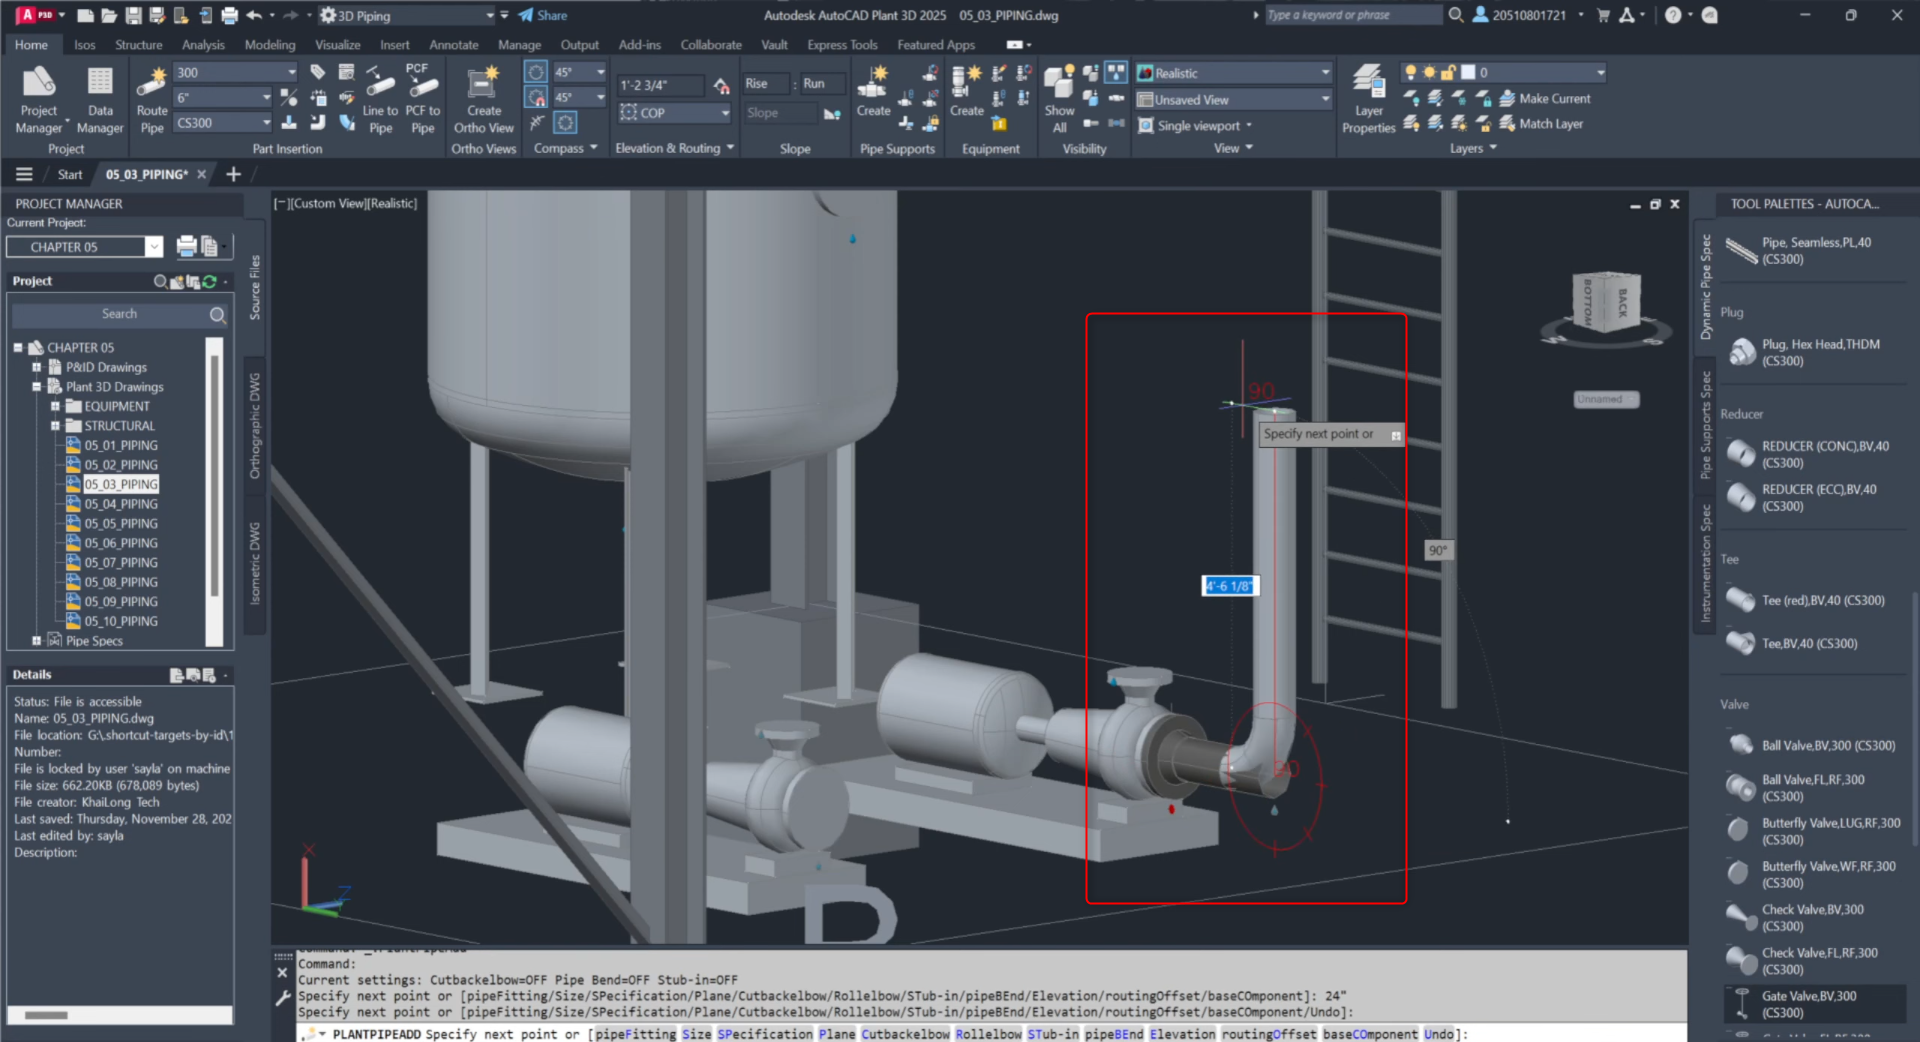Open the Data Manager tool
Screen dimensions: 1920x1042
tap(100, 99)
